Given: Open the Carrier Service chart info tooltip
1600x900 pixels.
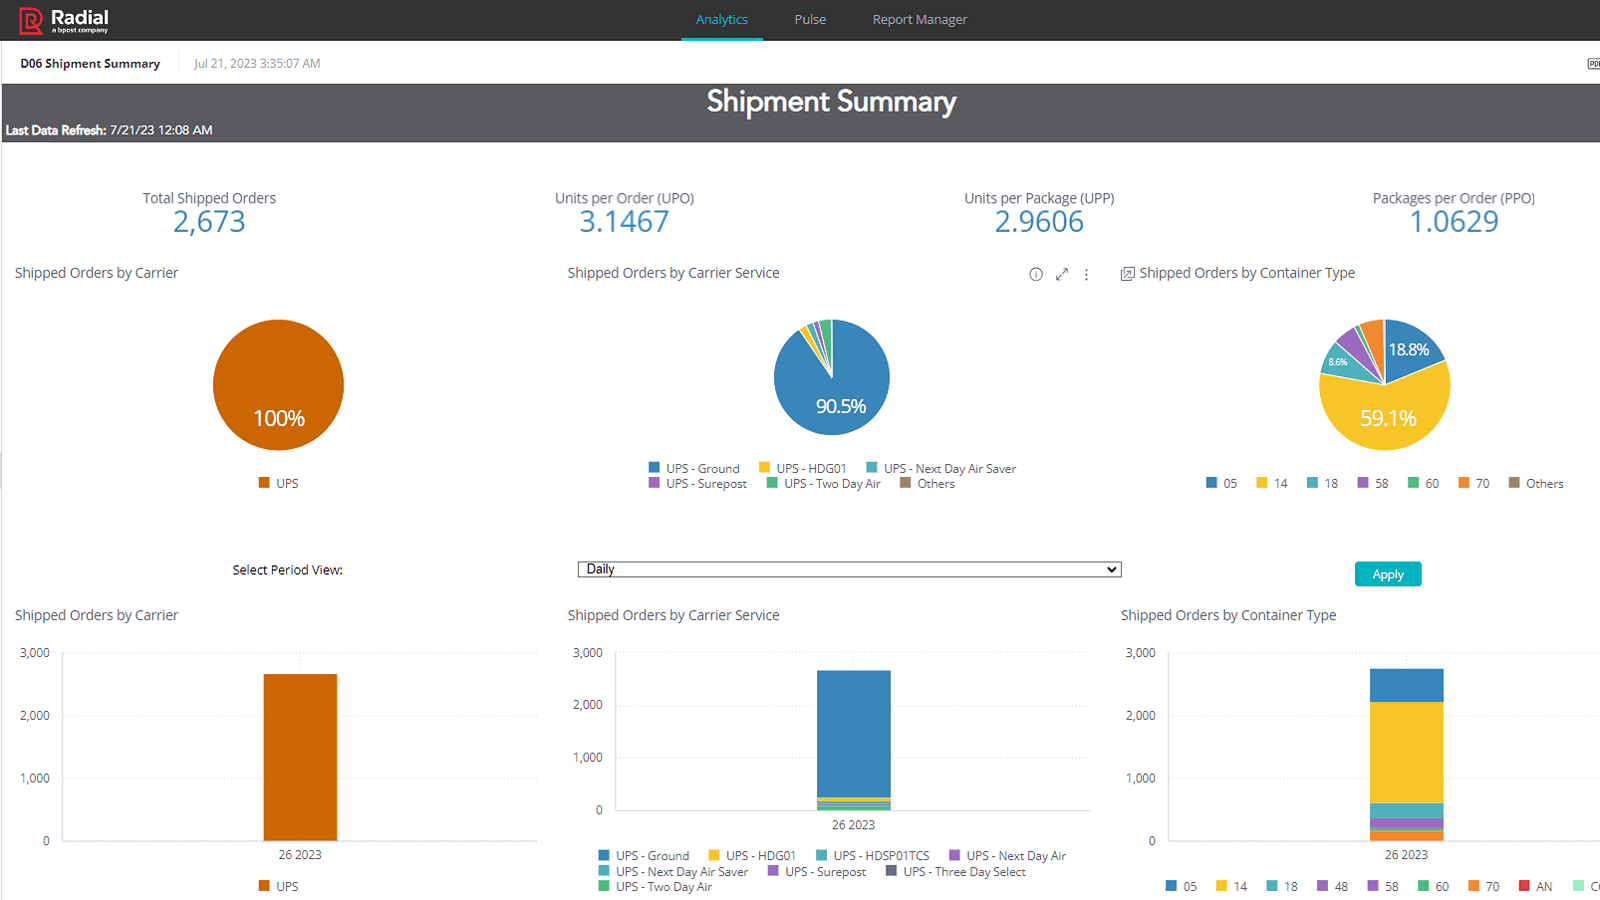Looking at the screenshot, I should tap(1035, 274).
